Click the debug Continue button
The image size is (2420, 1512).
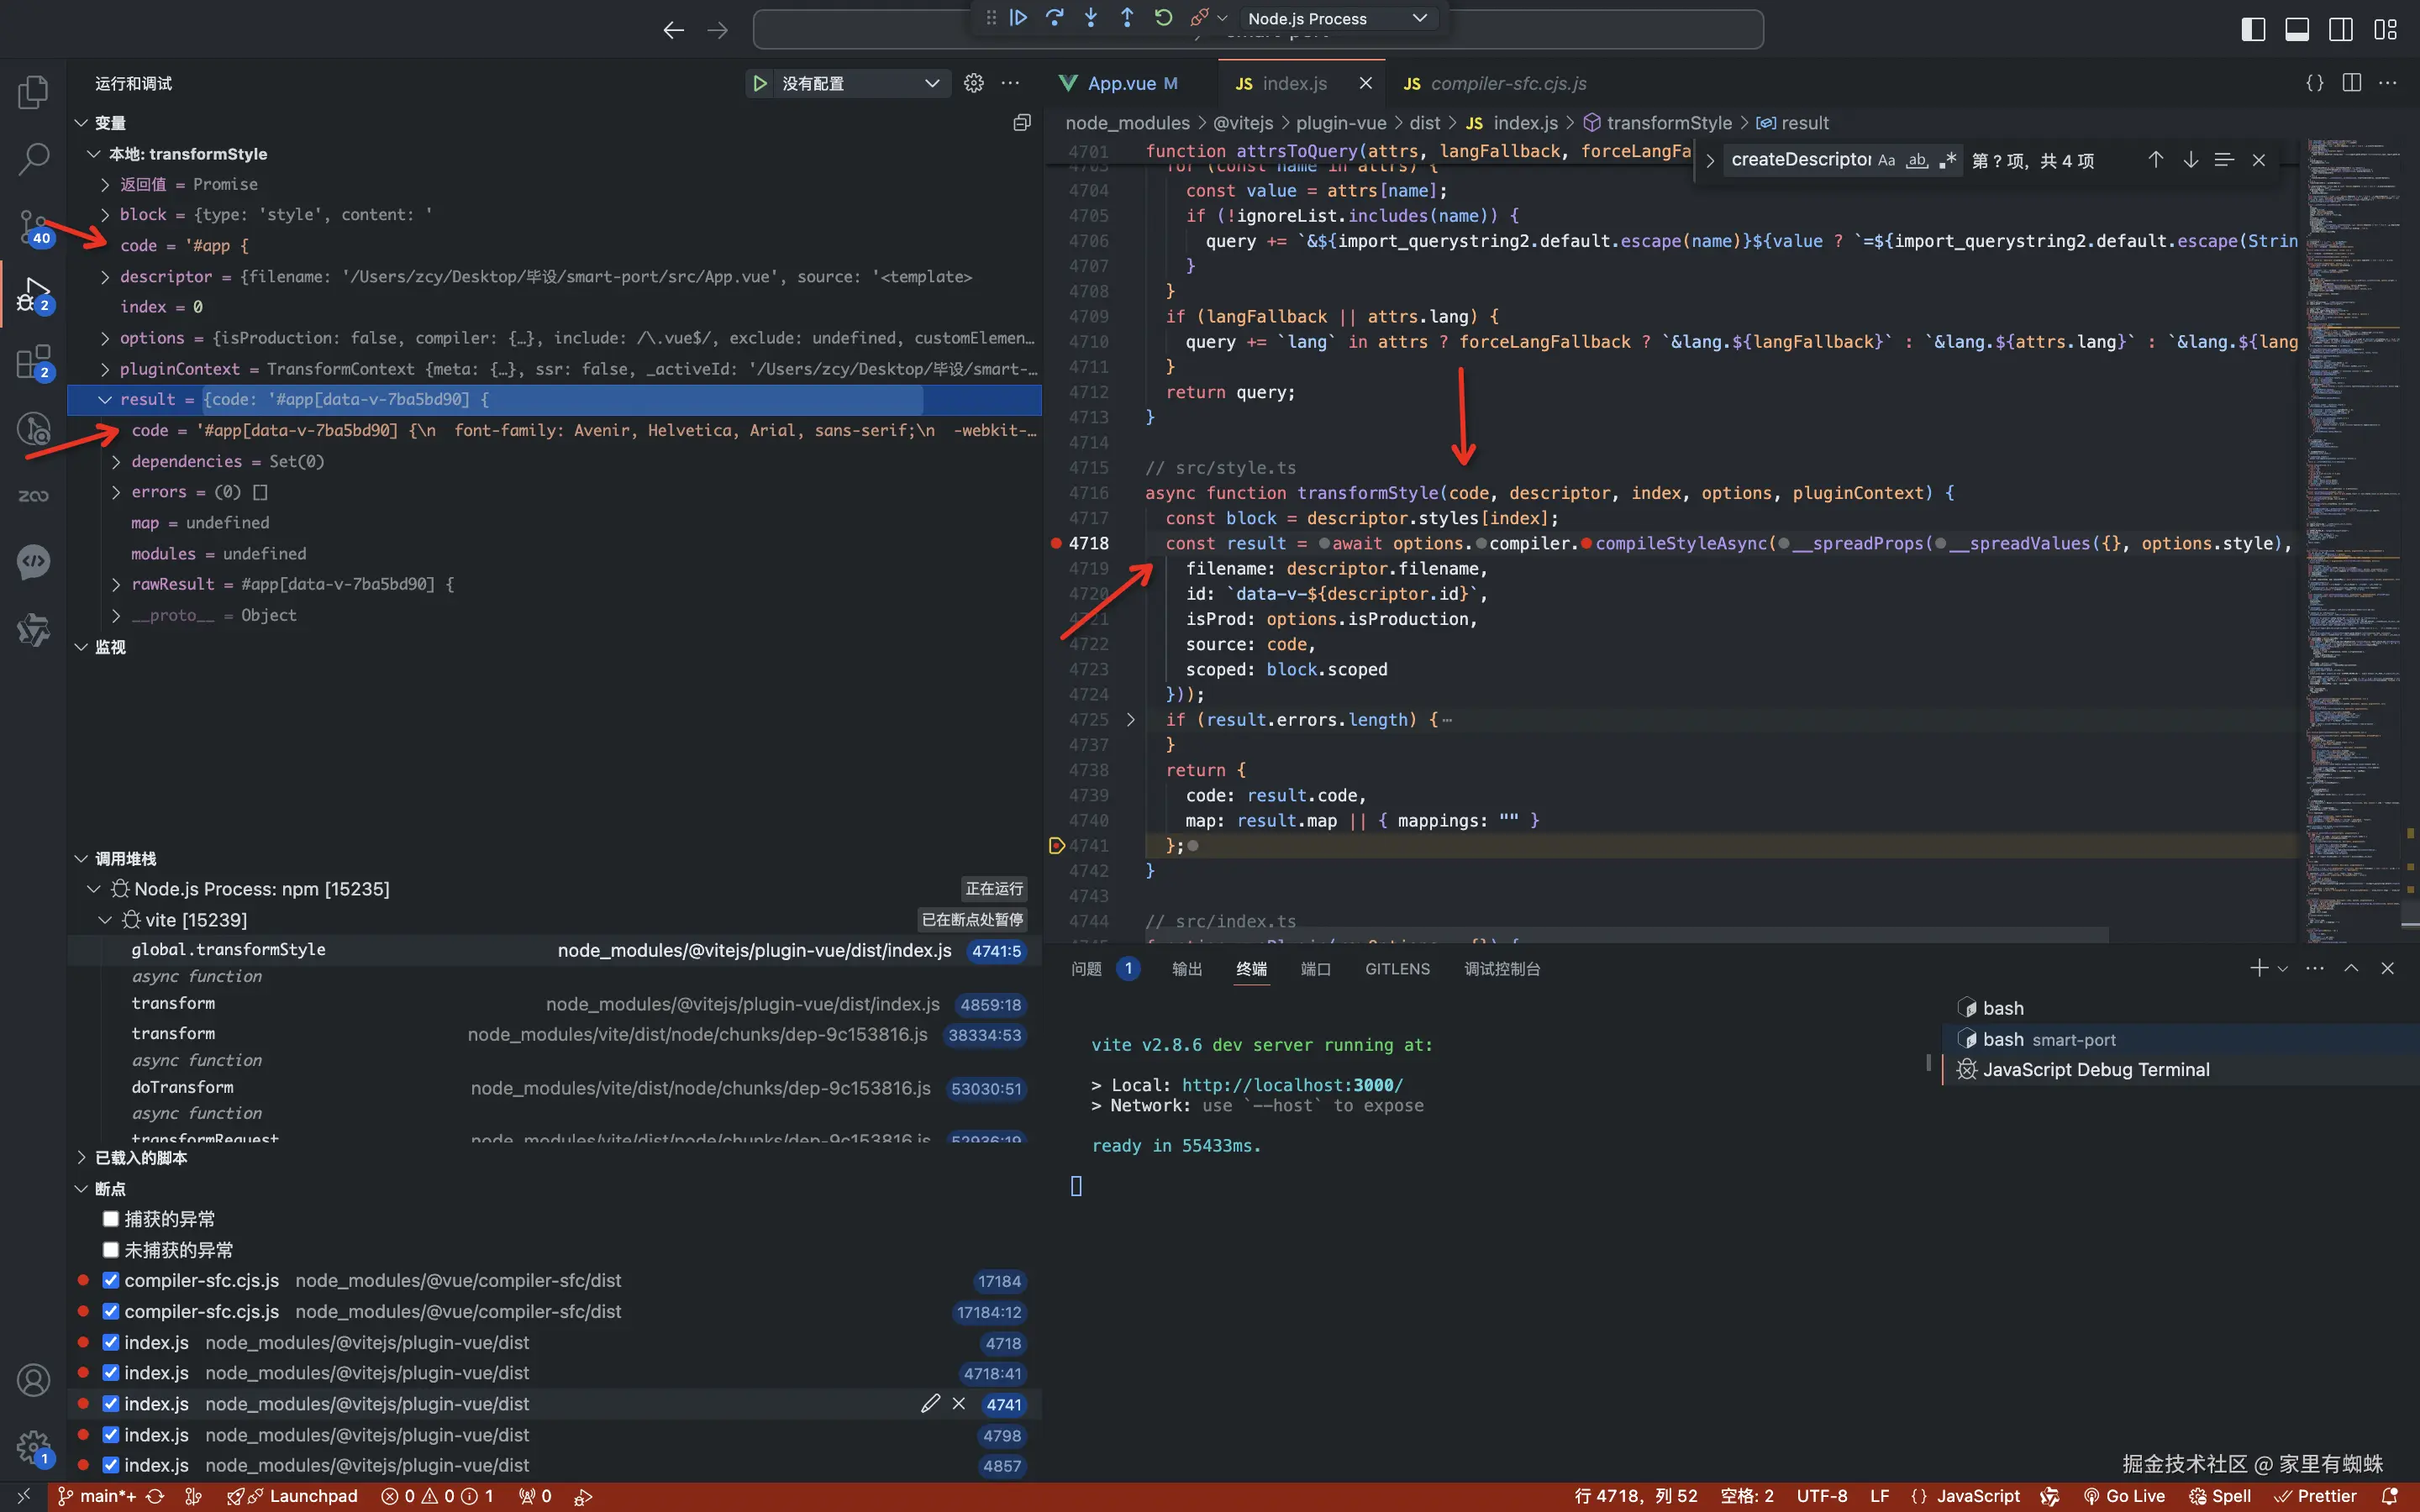(1018, 18)
